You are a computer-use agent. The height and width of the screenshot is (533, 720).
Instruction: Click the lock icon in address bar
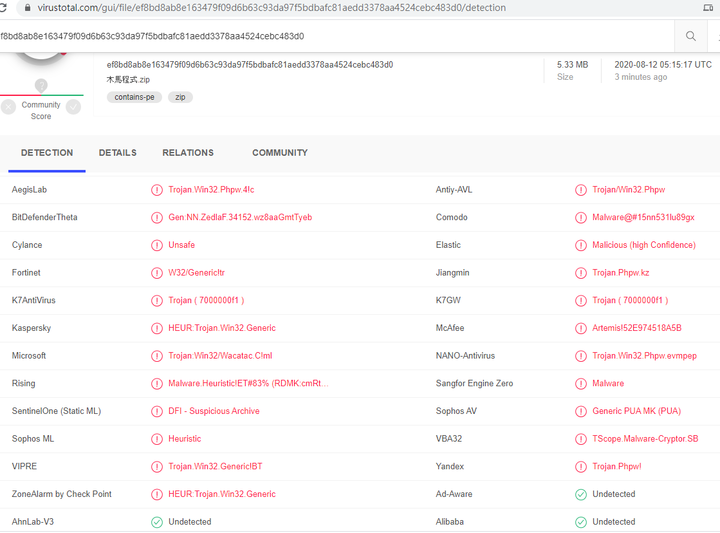[x=28, y=8]
